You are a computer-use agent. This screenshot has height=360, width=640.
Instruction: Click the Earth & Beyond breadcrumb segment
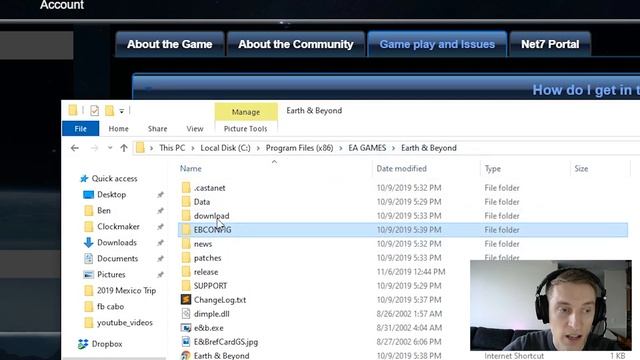coord(429,148)
